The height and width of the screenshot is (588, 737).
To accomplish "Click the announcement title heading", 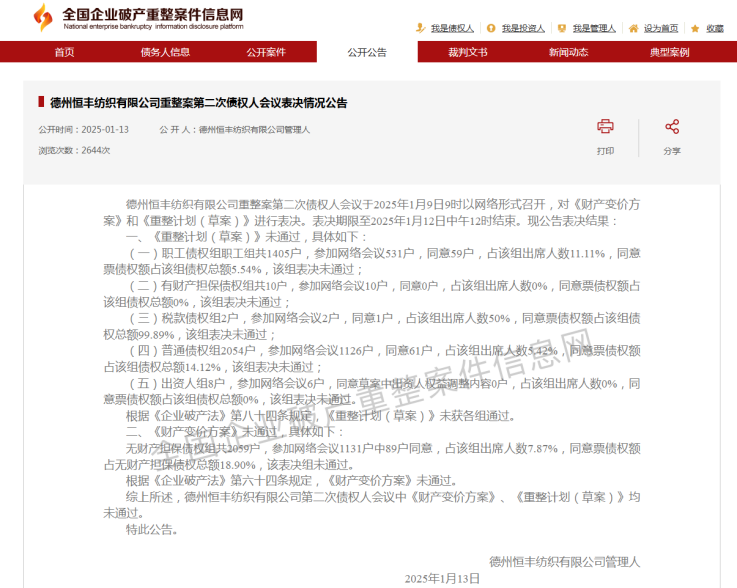I will (x=199, y=102).
